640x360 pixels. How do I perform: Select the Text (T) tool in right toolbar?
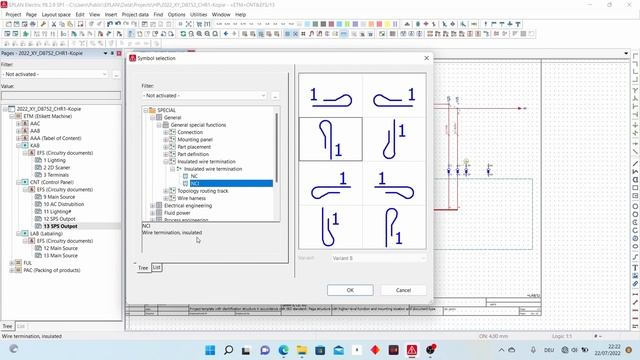636,268
